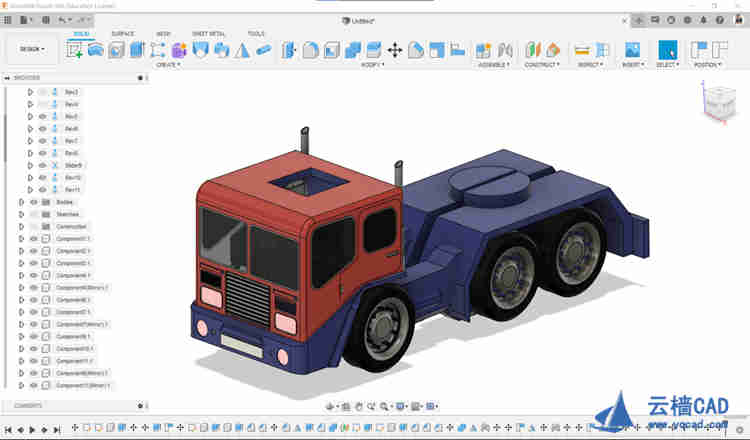Viewport: 750px width, 440px height.
Task: Click the Save icon in quick access bar
Action: point(45,20)
